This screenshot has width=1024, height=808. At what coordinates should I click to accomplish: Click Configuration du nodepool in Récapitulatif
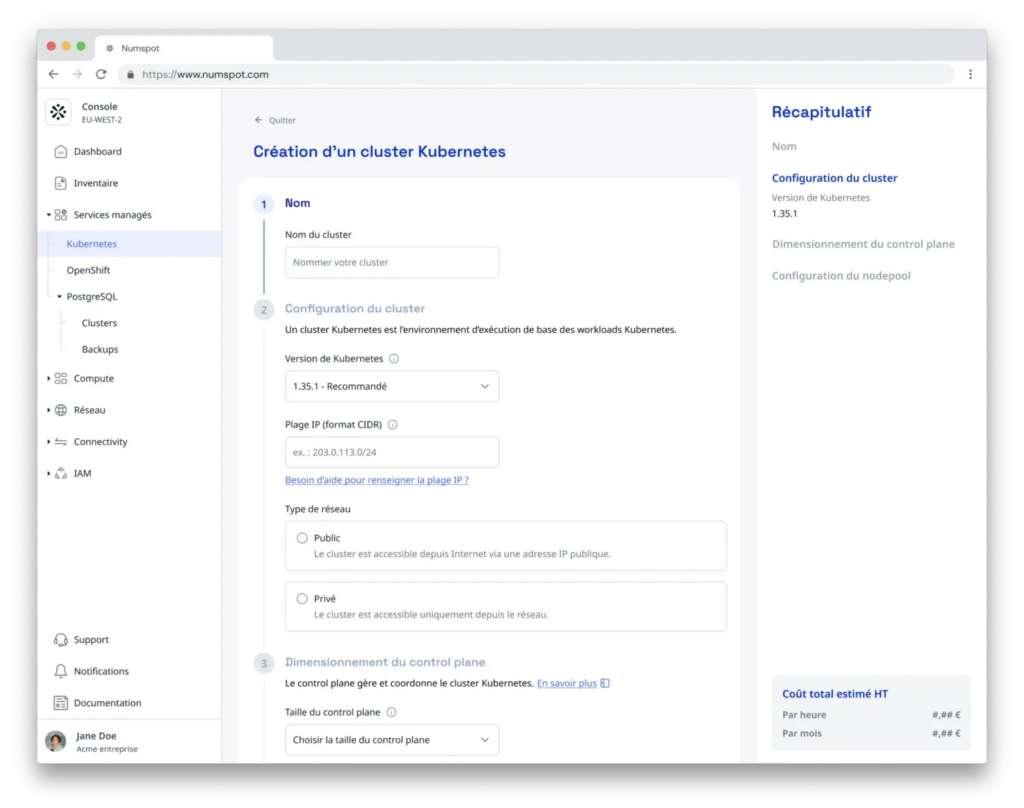pyautogui.click(x=841, y=276)
